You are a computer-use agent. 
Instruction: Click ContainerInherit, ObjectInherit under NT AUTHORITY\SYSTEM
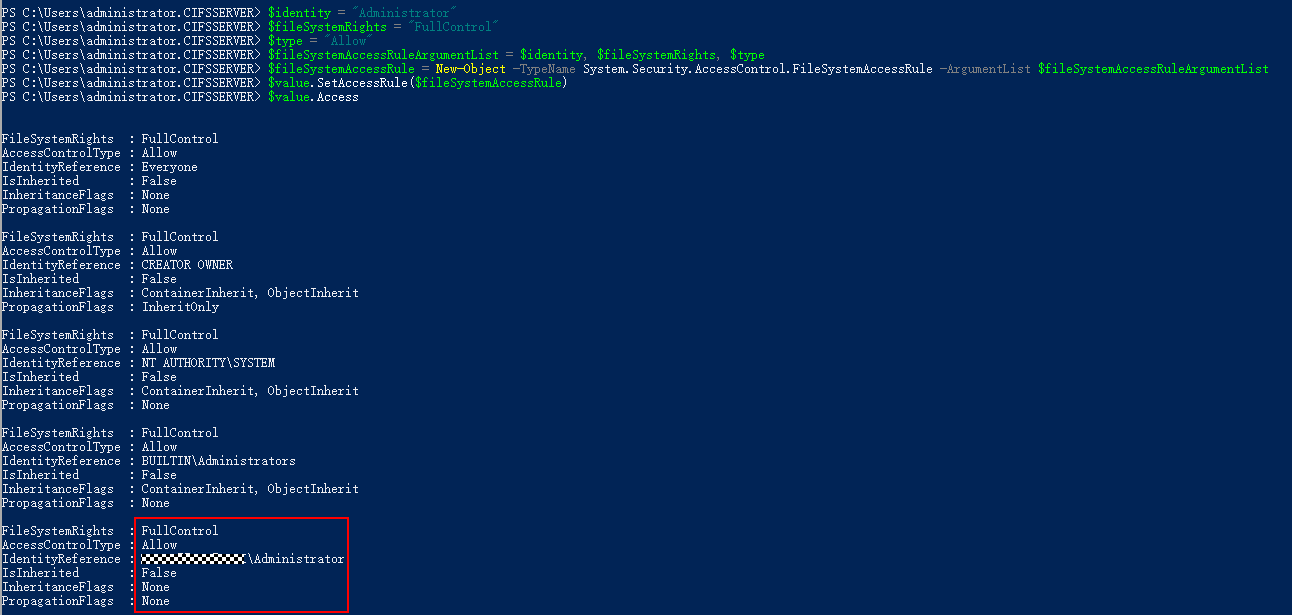(x=250, y=391)
